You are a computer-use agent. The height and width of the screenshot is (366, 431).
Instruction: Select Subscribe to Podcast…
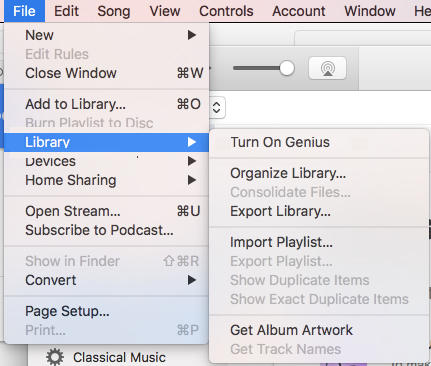point(107,230)
